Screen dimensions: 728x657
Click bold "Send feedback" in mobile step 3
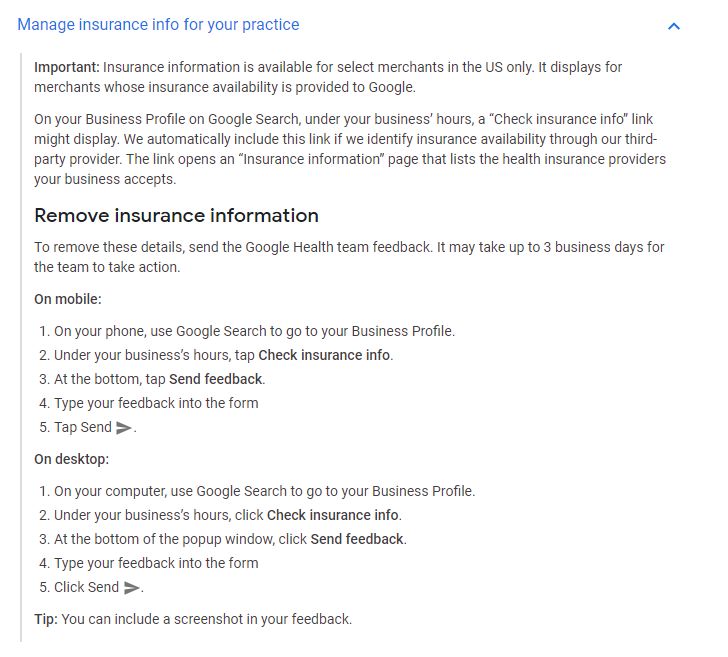point(216,379)
